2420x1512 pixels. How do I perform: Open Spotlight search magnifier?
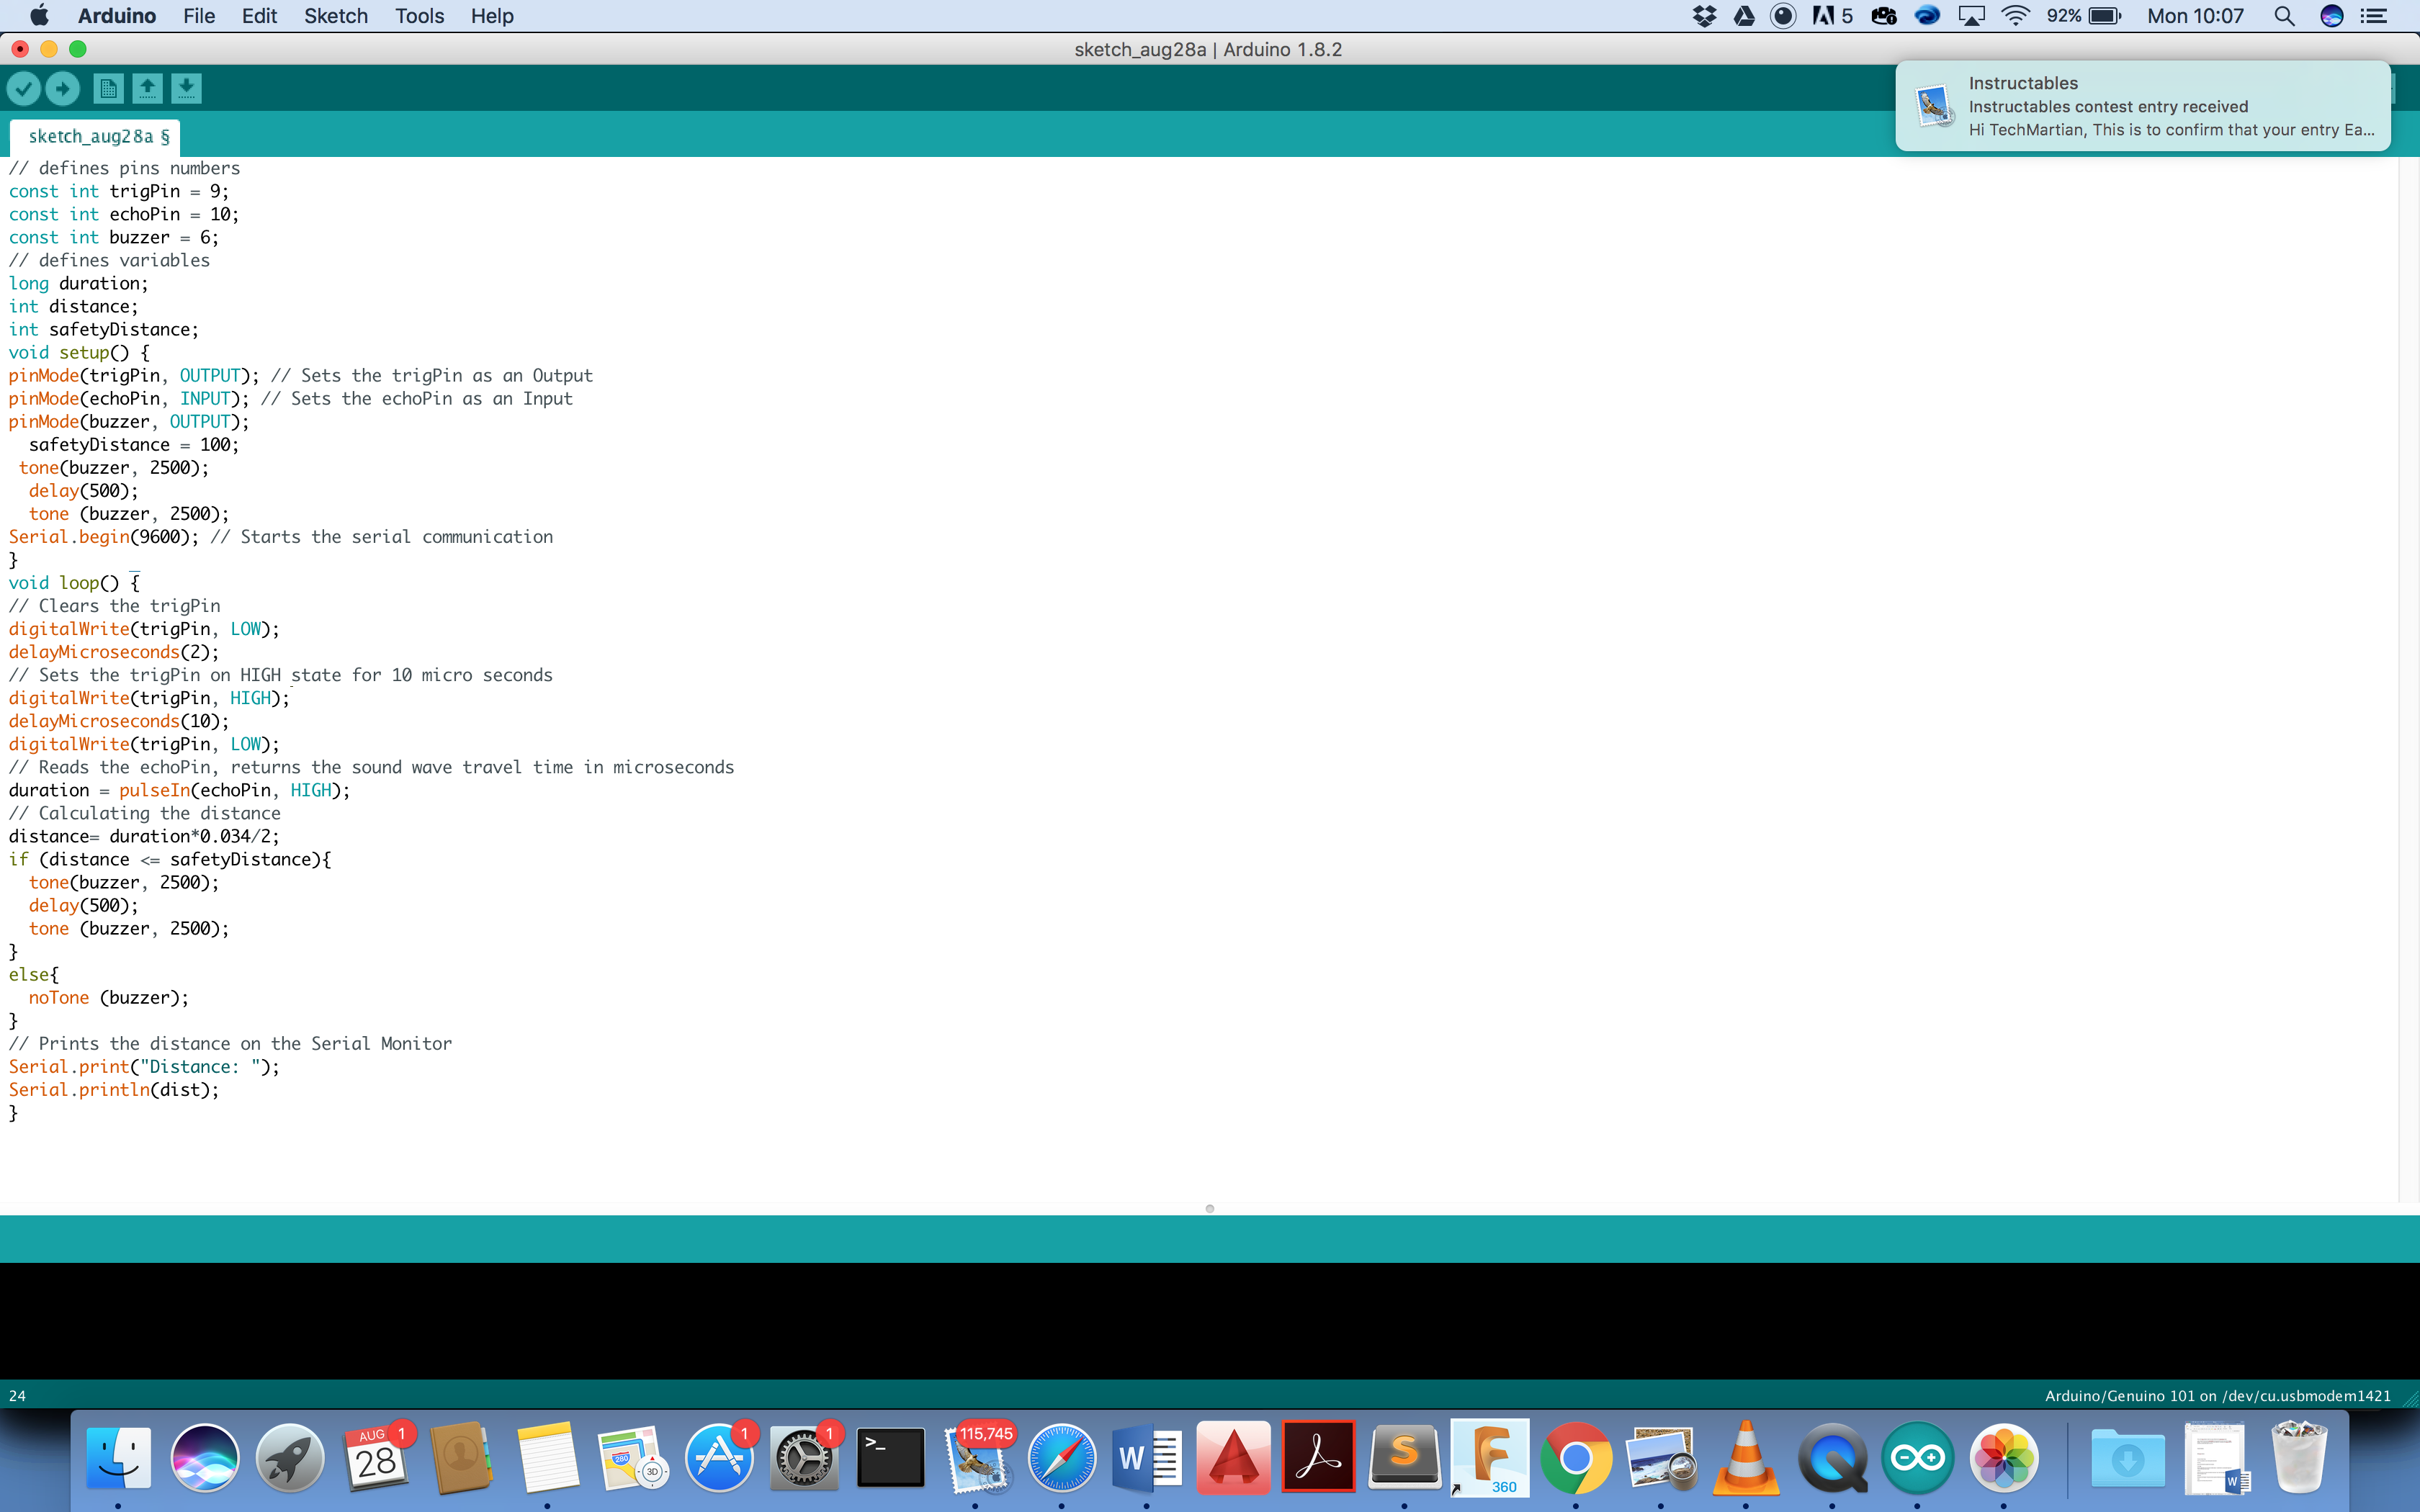pos(2284,16)
